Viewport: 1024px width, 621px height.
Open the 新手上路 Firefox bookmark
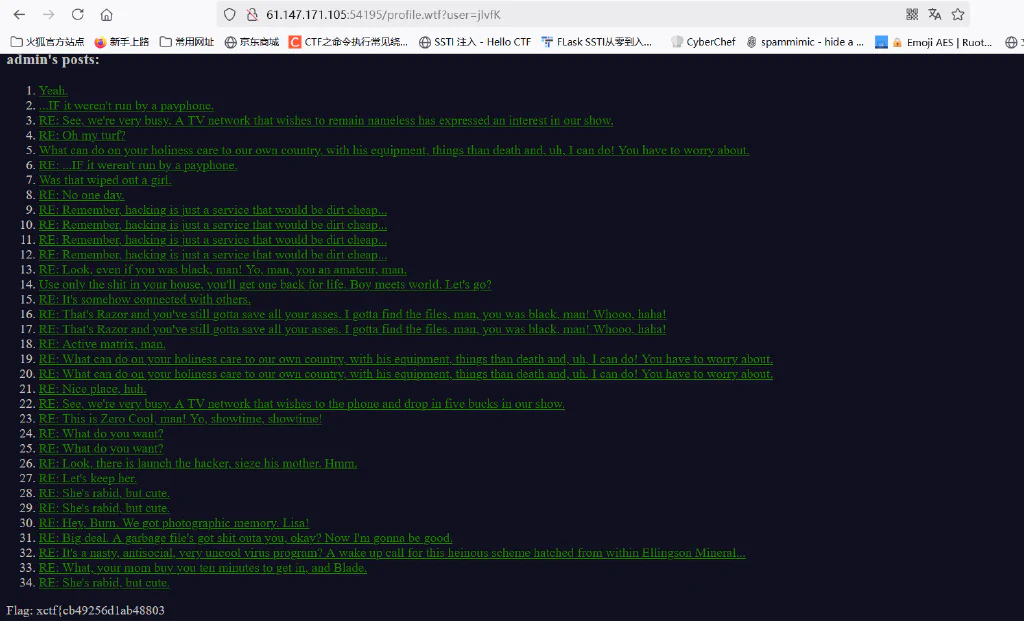pos(121,42)
